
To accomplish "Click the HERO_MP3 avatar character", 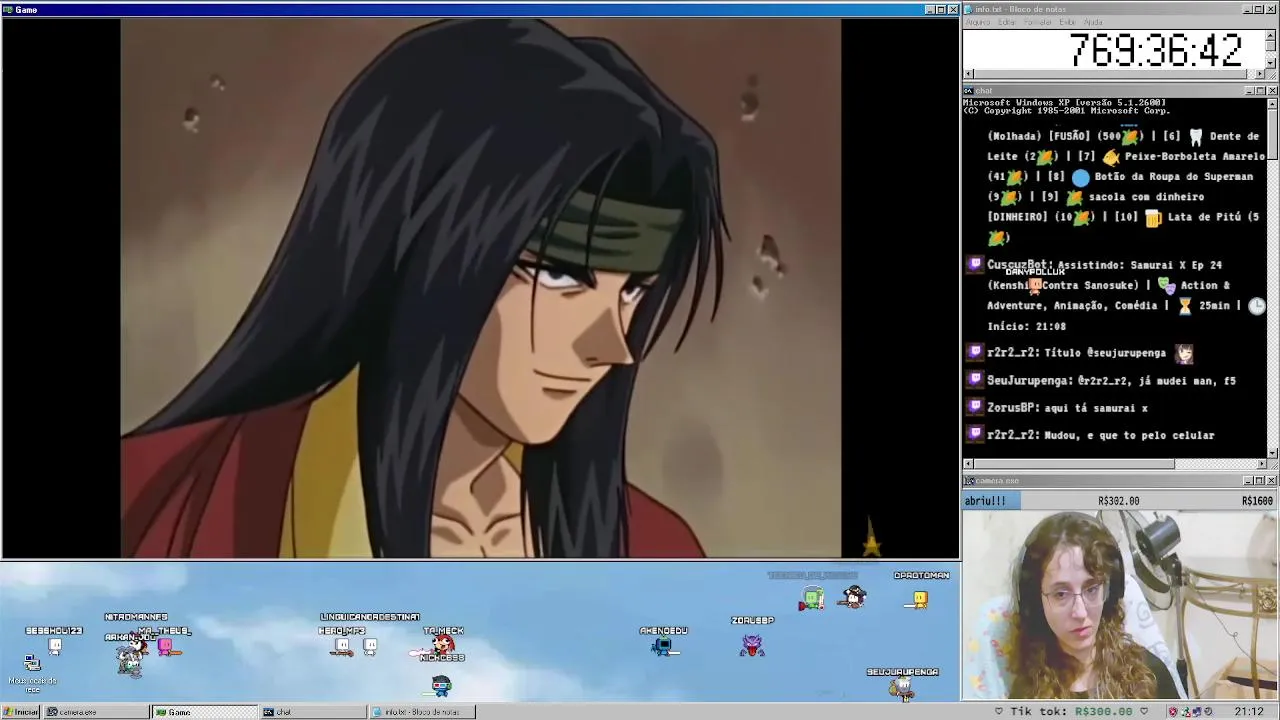I will coord(343,647).
